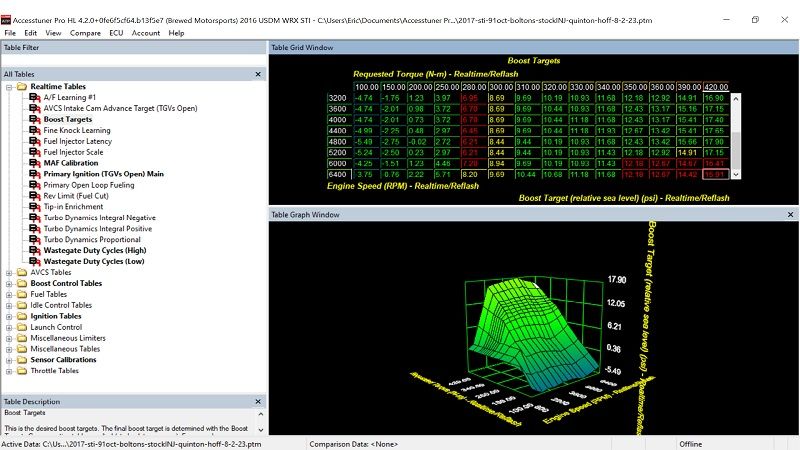Click the Fuel Injector Scale table icon

point(35,152)
